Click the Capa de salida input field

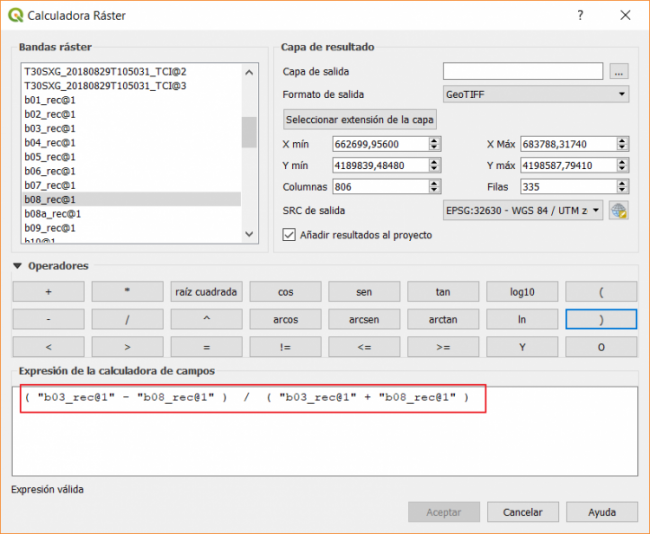[523, 71]
